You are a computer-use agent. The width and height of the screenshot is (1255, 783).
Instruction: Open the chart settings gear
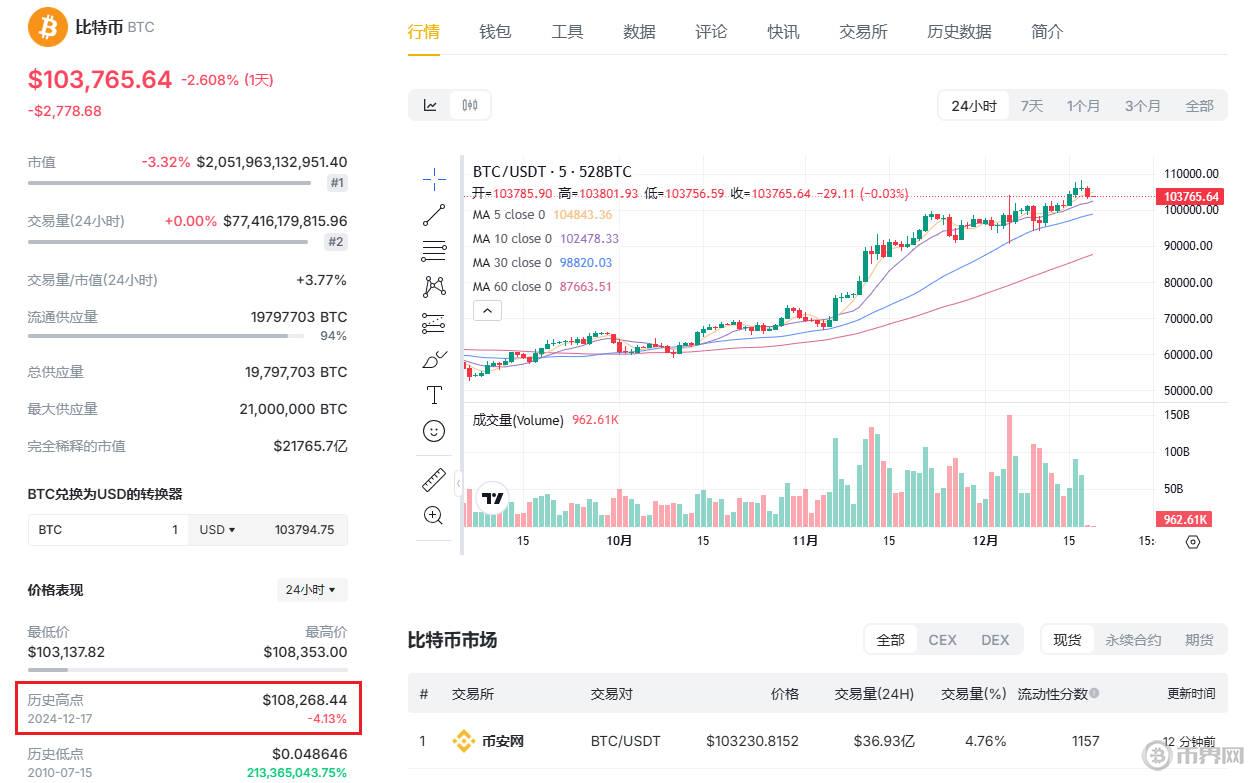1192,541
